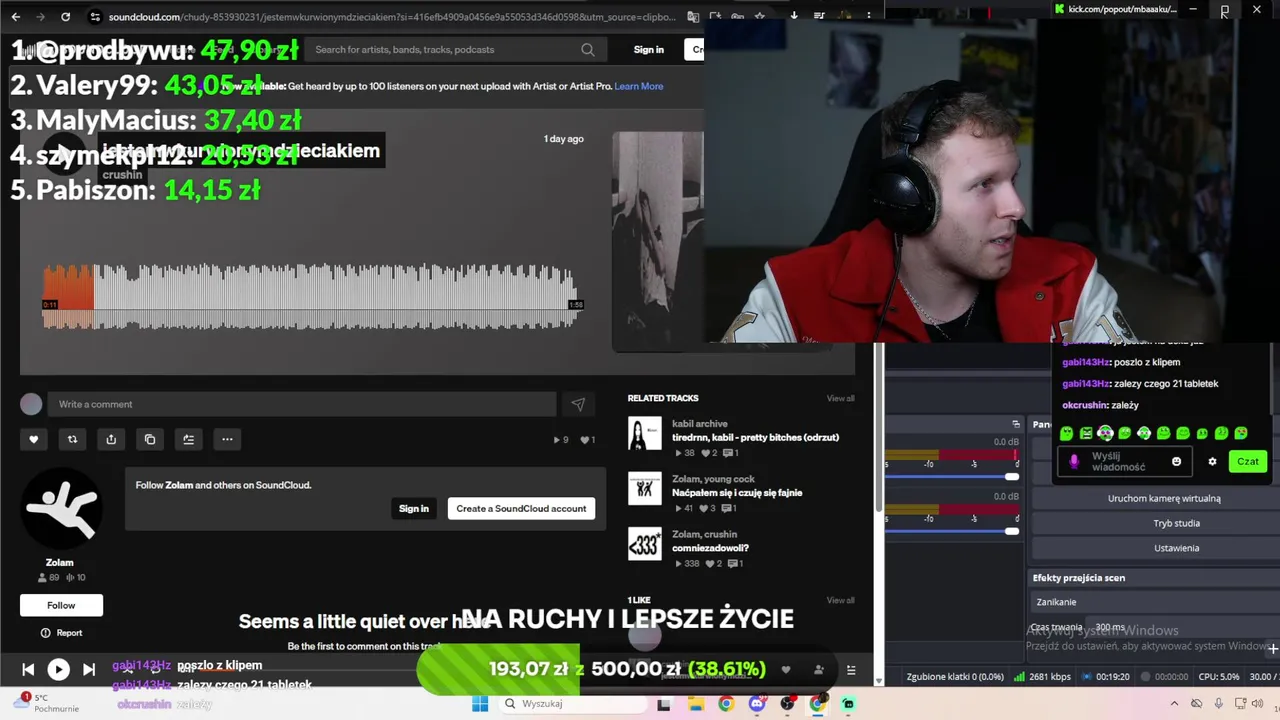The image size is (1280, 720).
Task: Open the Zolam profile avatar
Action: pos(61,509)
